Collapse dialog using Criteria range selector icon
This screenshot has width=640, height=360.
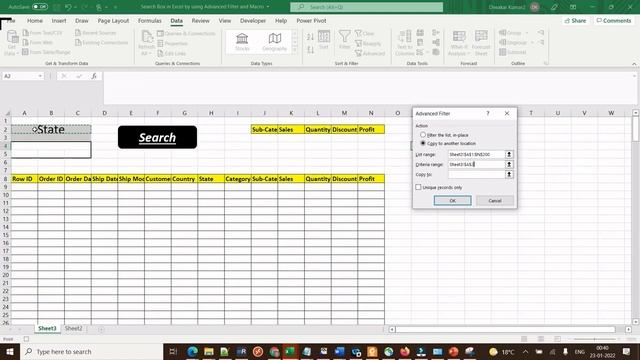(x=509, y=164)
